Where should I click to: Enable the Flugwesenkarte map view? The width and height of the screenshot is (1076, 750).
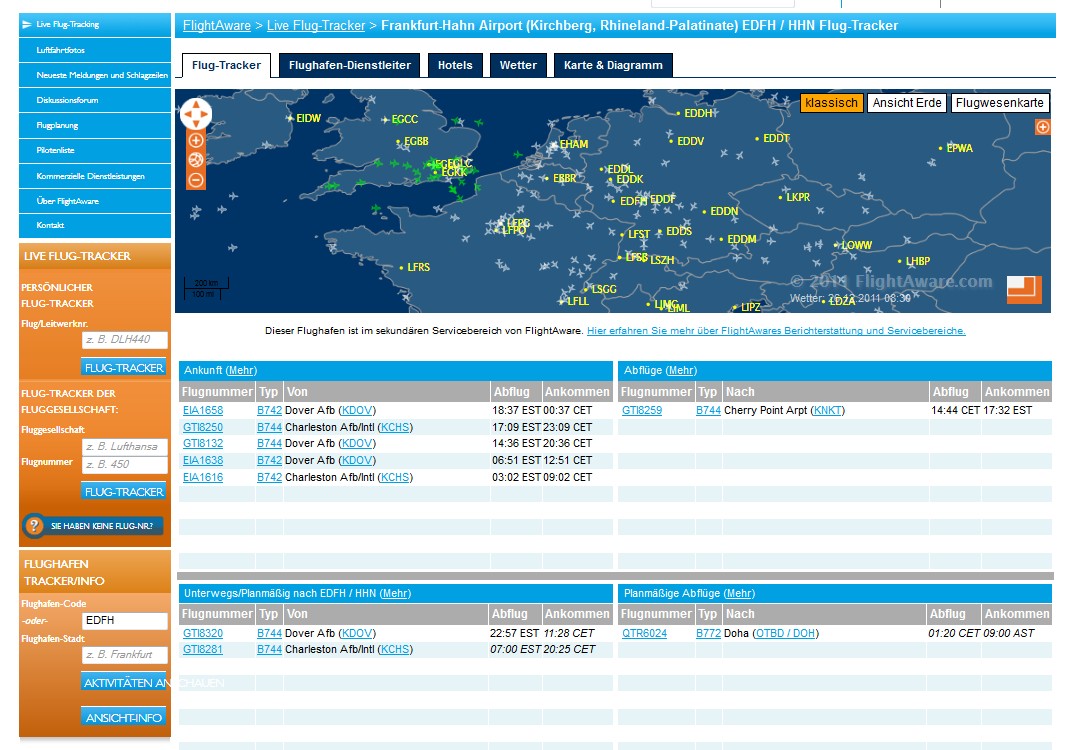[x=999, y=103]
